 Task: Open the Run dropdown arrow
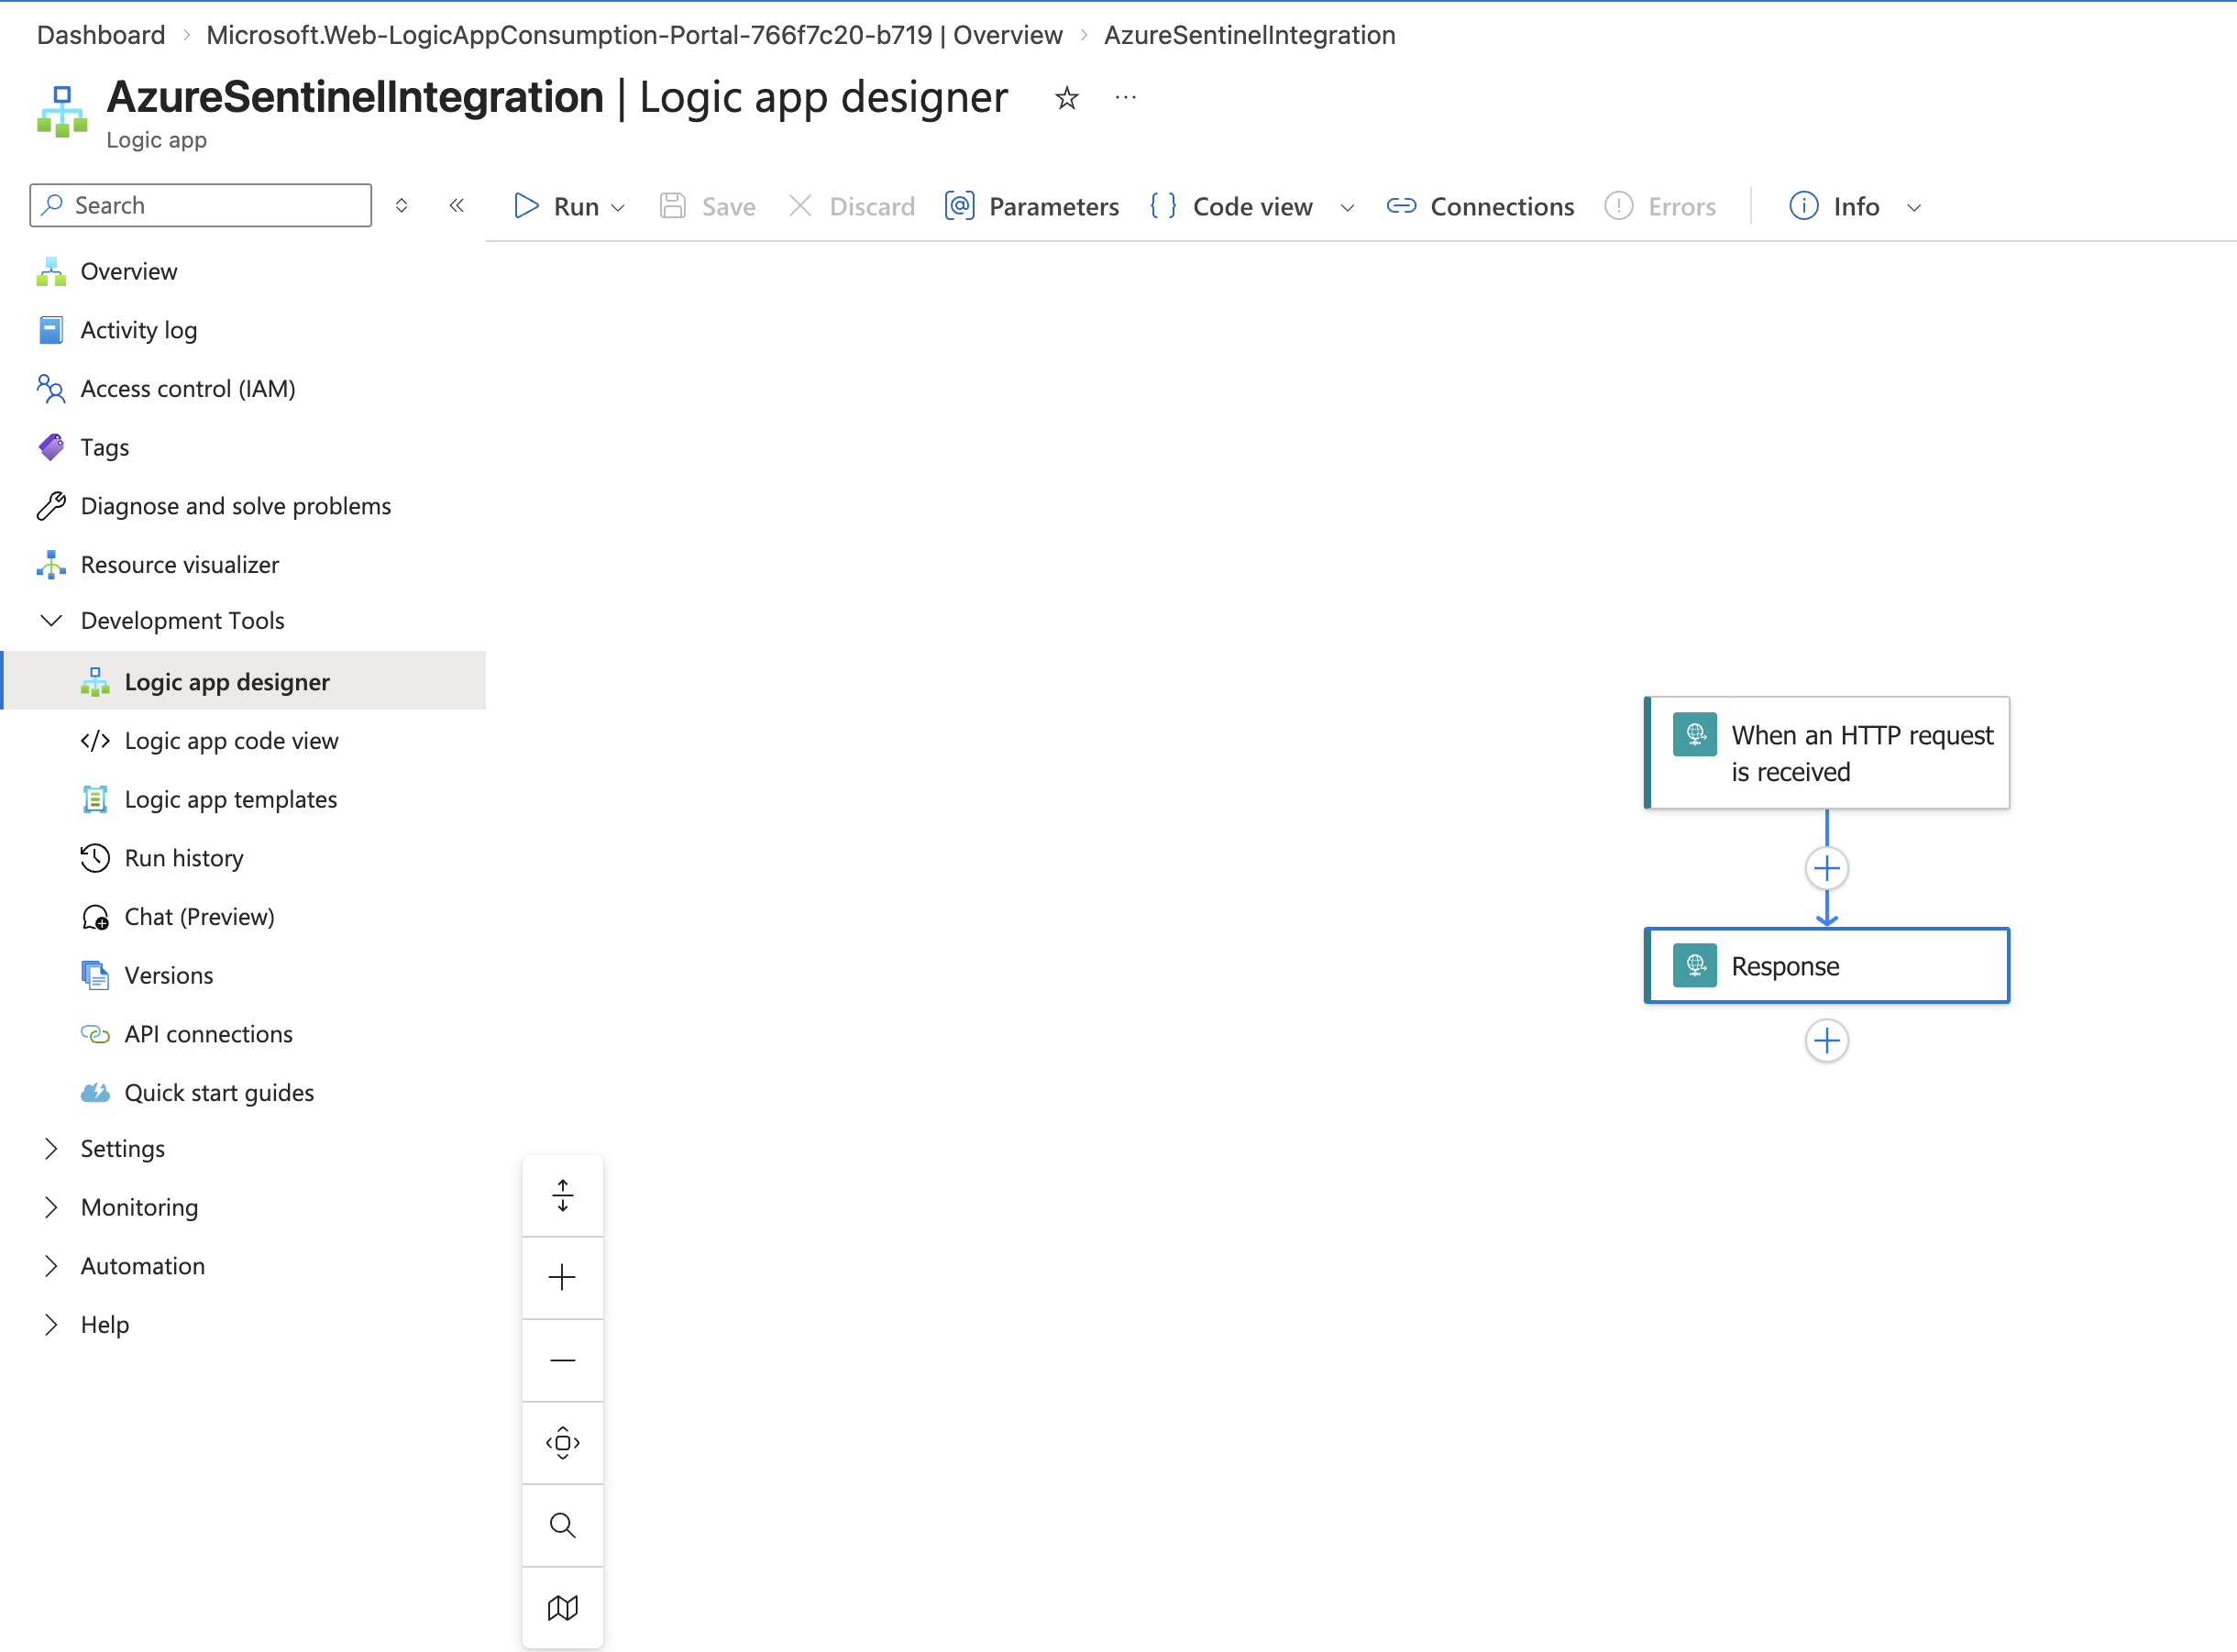(x=618, y=207)
